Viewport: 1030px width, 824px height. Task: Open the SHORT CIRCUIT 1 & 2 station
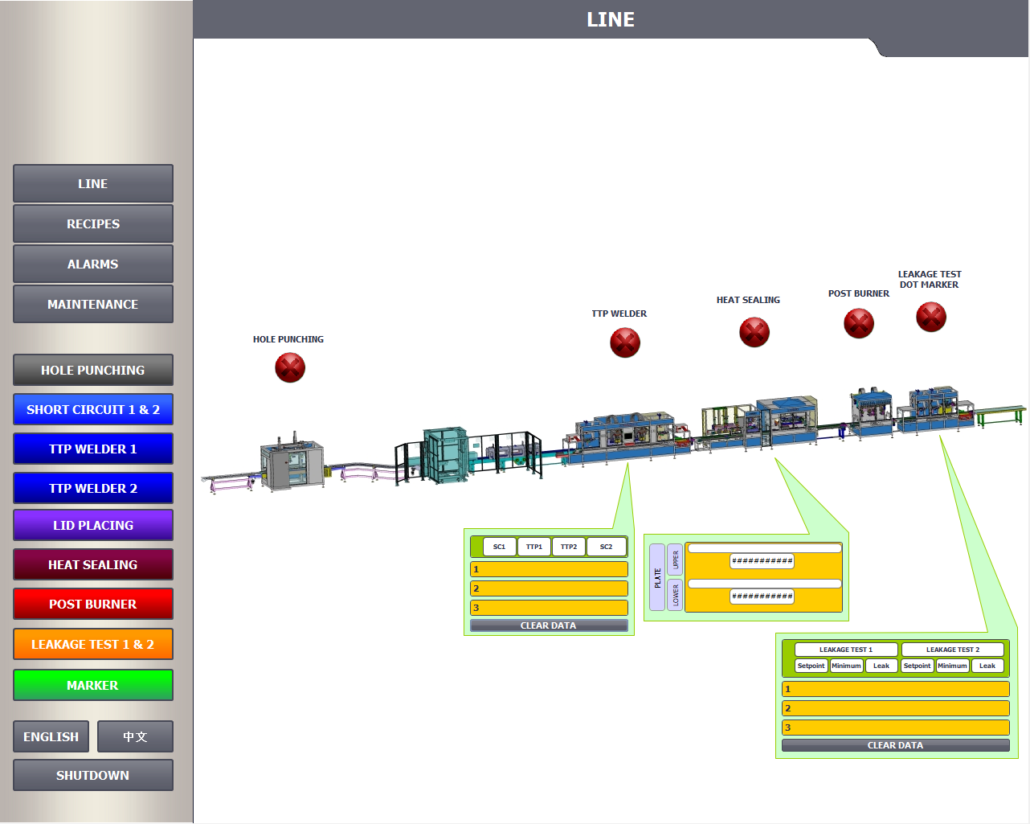tap(93, 410)
